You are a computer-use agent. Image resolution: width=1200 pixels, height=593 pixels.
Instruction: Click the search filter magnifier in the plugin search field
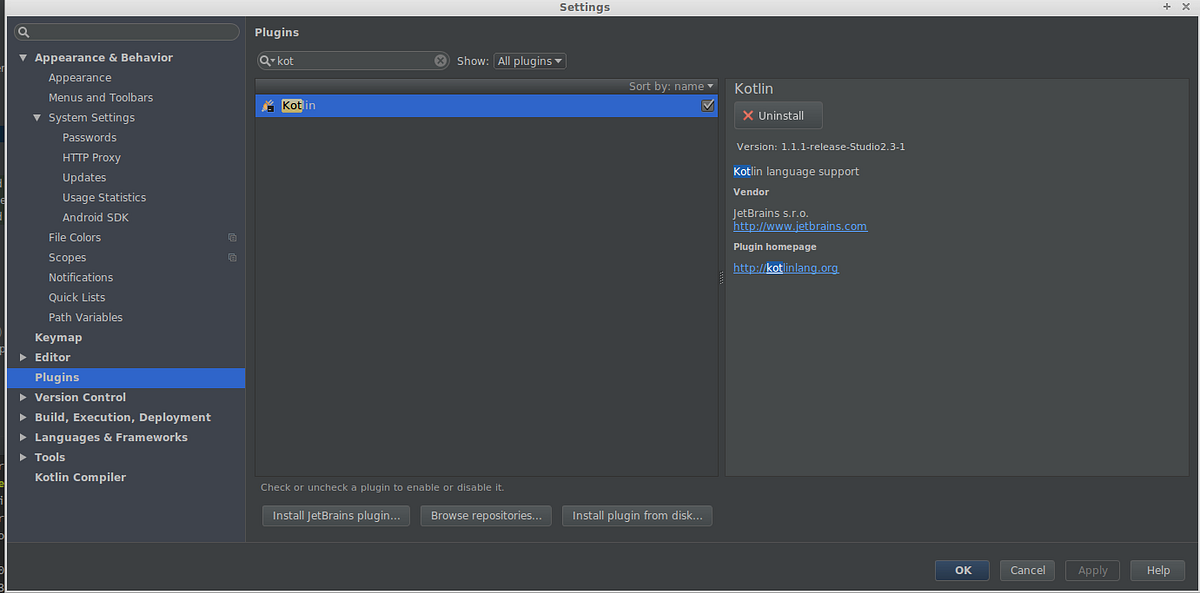[267, 60]
